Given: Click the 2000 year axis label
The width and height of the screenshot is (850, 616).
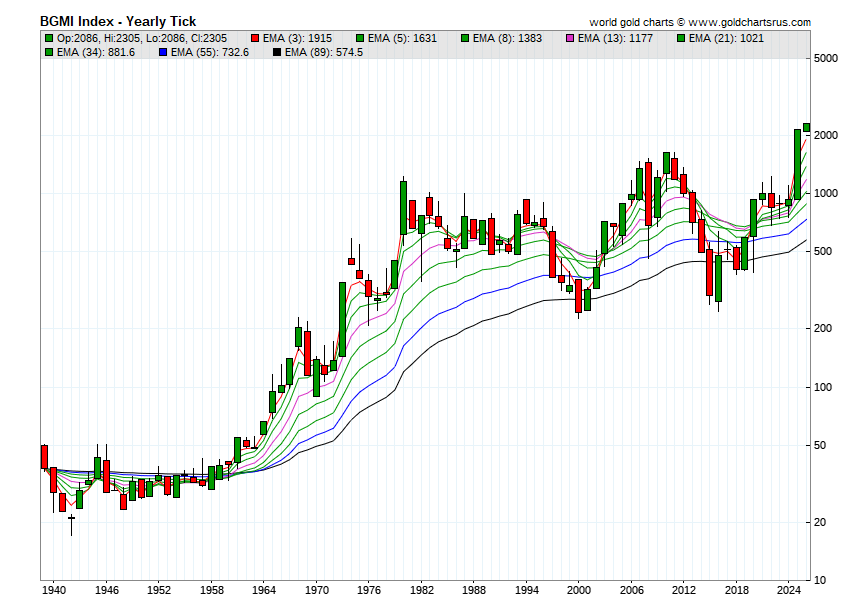Looking at the screenshot, I should [579, 590].
